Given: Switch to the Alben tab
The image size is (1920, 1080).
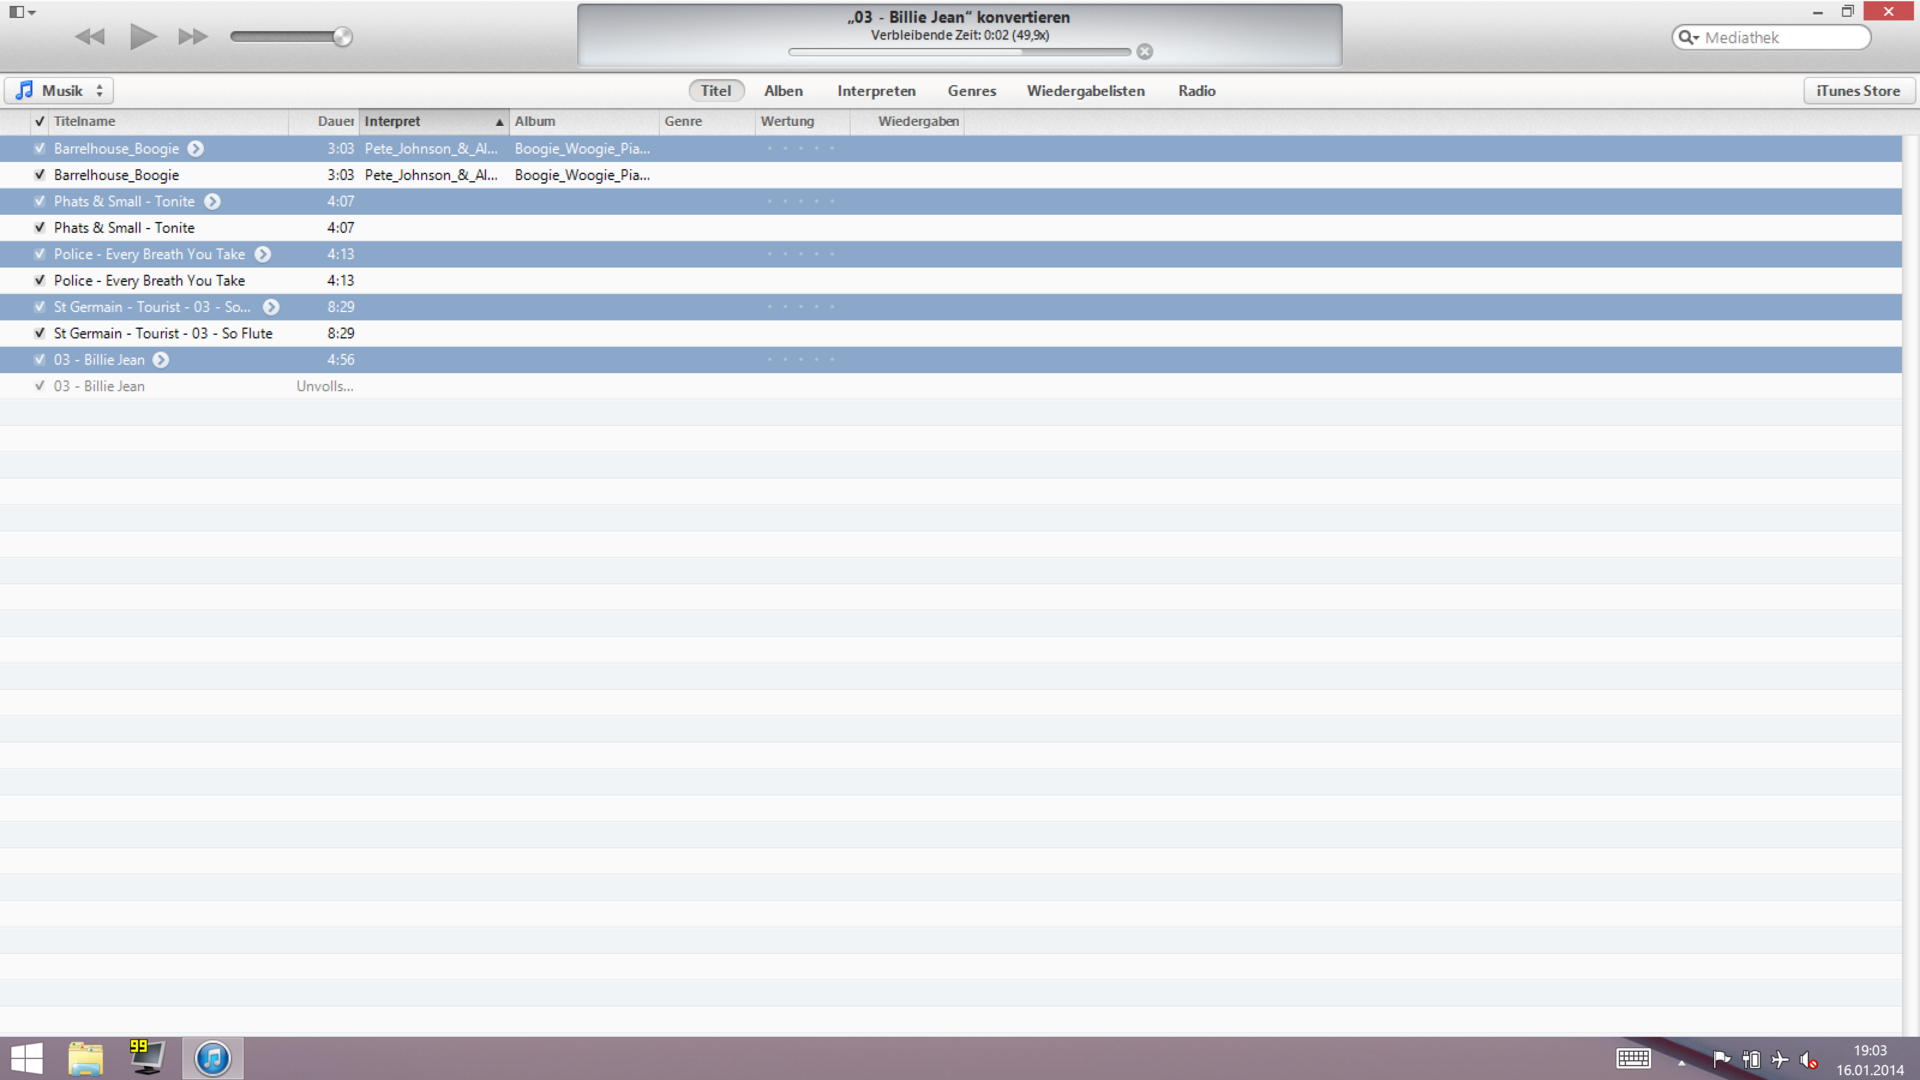Looking at the screenshot, I should (783, 91).
